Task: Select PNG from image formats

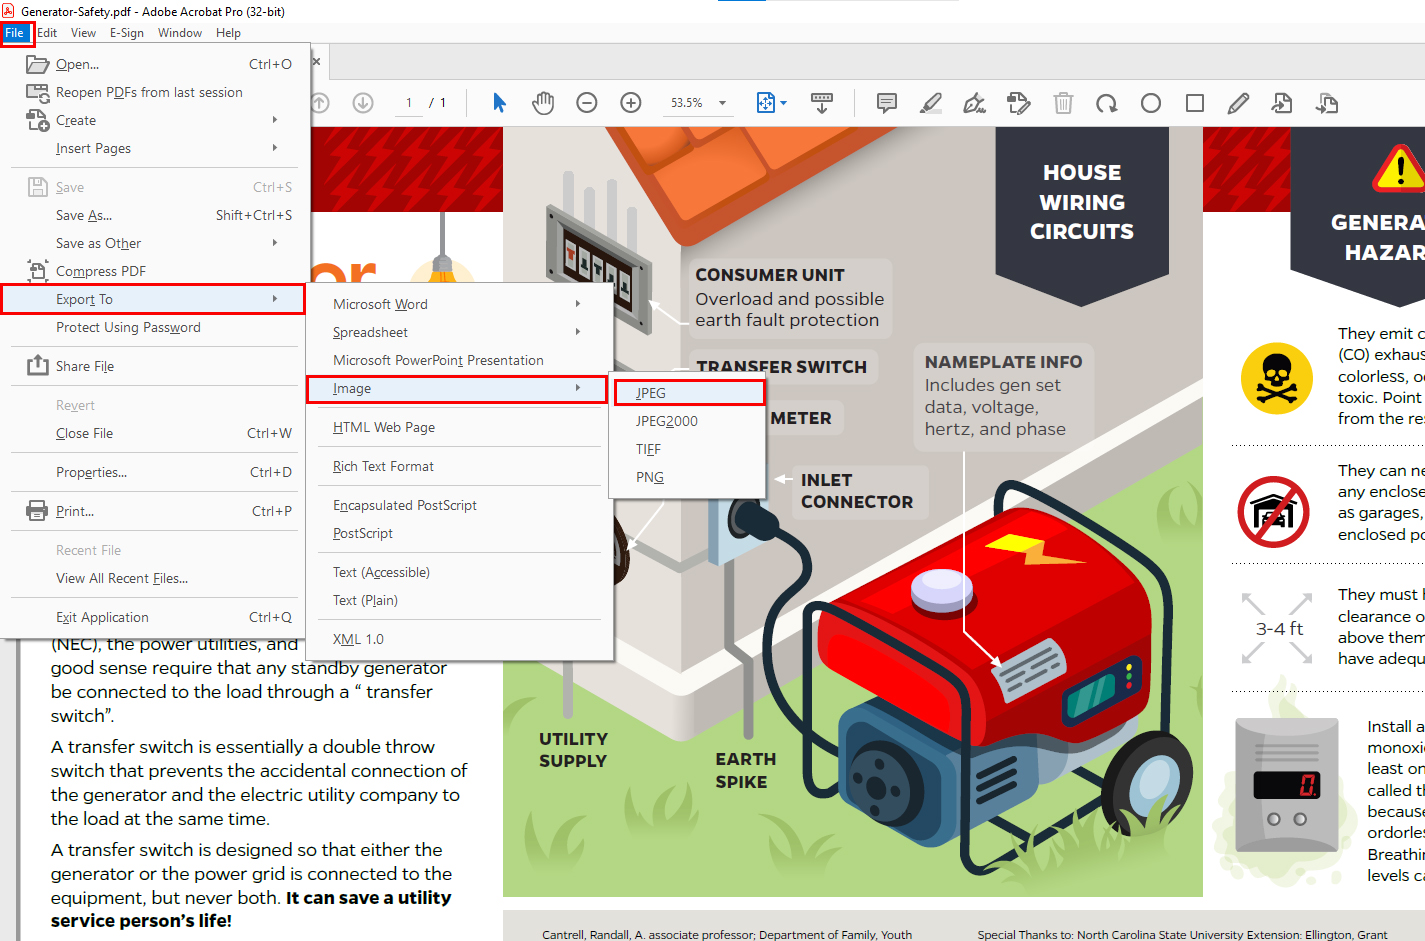Action: [x=650, y=477]
